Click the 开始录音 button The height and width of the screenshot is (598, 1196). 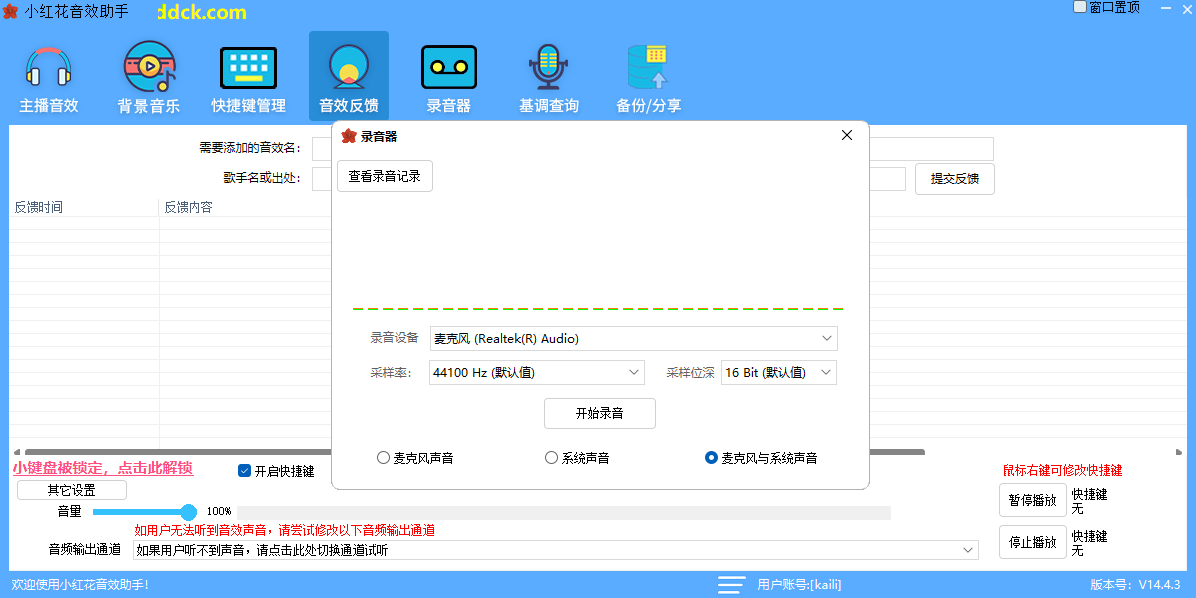599,413
